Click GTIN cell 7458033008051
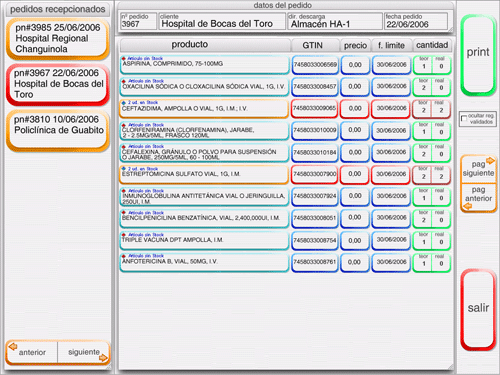Viewport: 500px width, 375px height. (315, 218)
